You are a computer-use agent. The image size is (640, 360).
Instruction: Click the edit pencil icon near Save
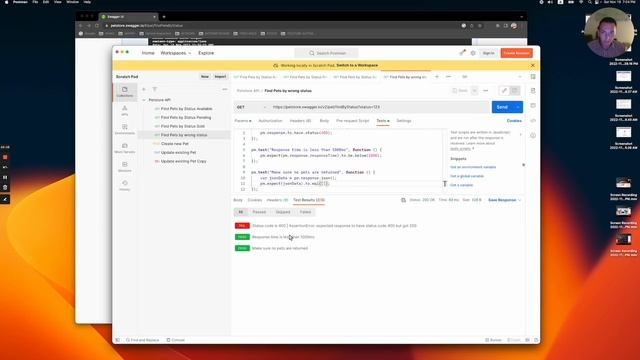click(504, 91)
